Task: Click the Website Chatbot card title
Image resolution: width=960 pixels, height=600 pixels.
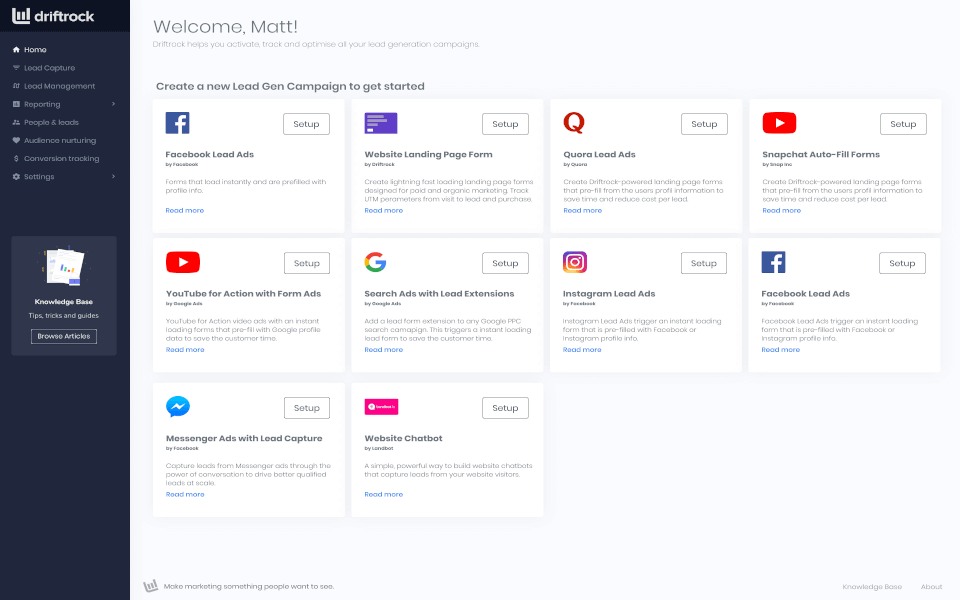Action: pyautogui.click(x=403, y=438)
